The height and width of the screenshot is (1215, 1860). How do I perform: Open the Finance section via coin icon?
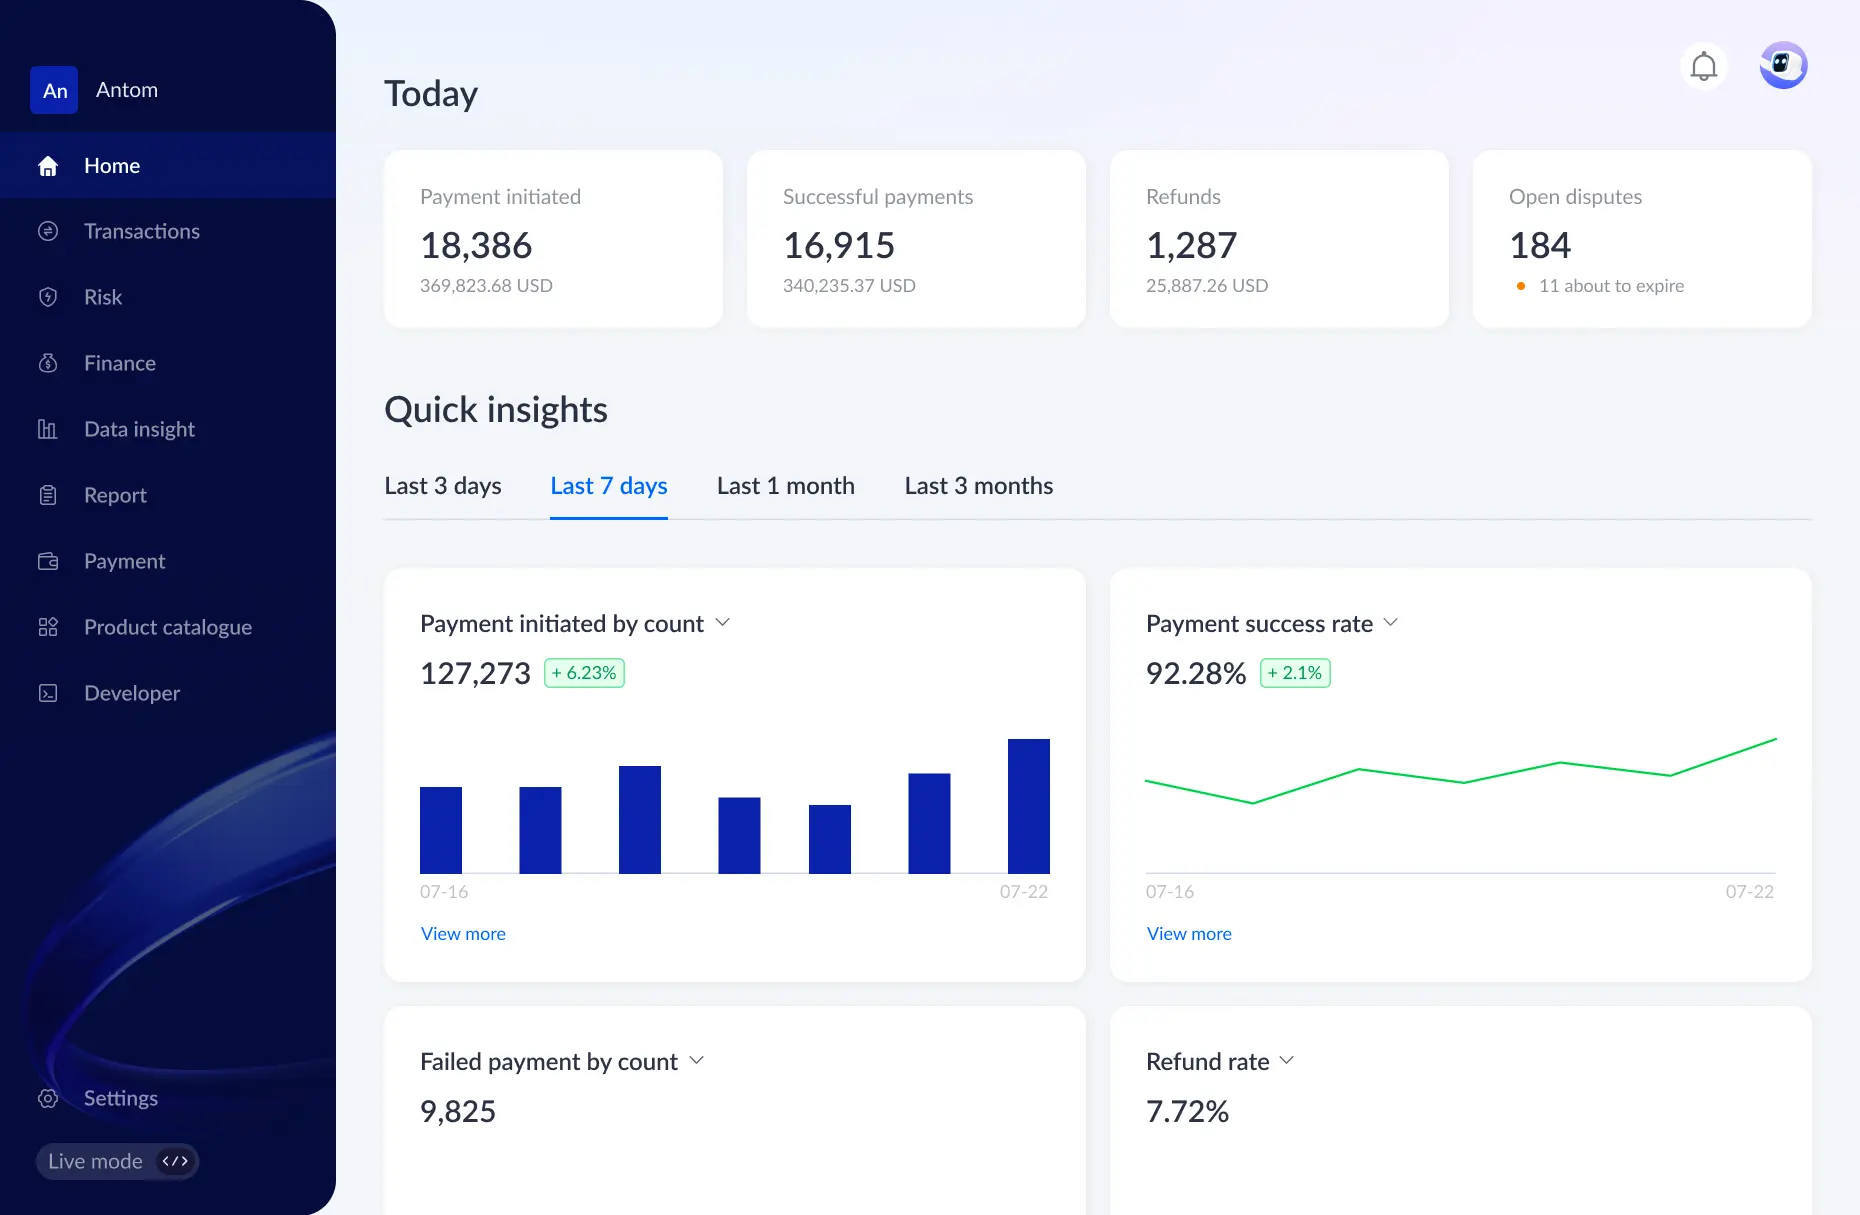point(48,363)
